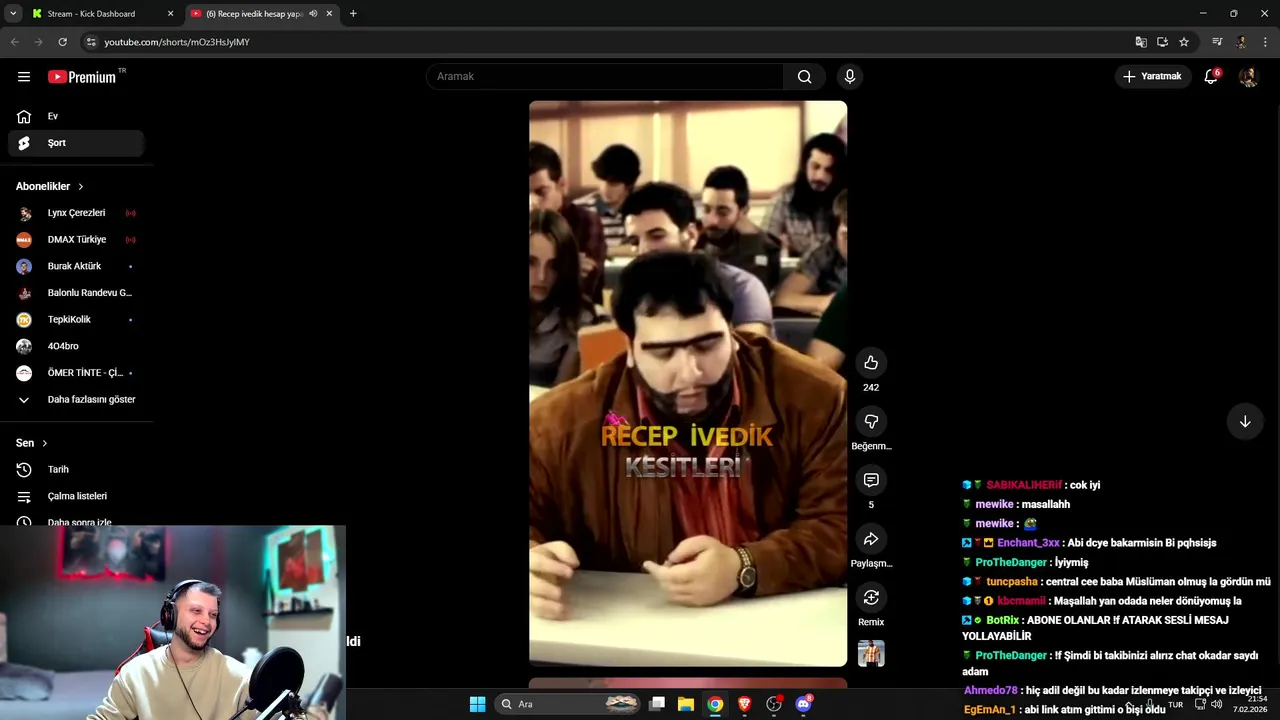Open Abonelikler section chevron
The width and height of the screenshot is (1280, 720).
click(x=81, y=187)
